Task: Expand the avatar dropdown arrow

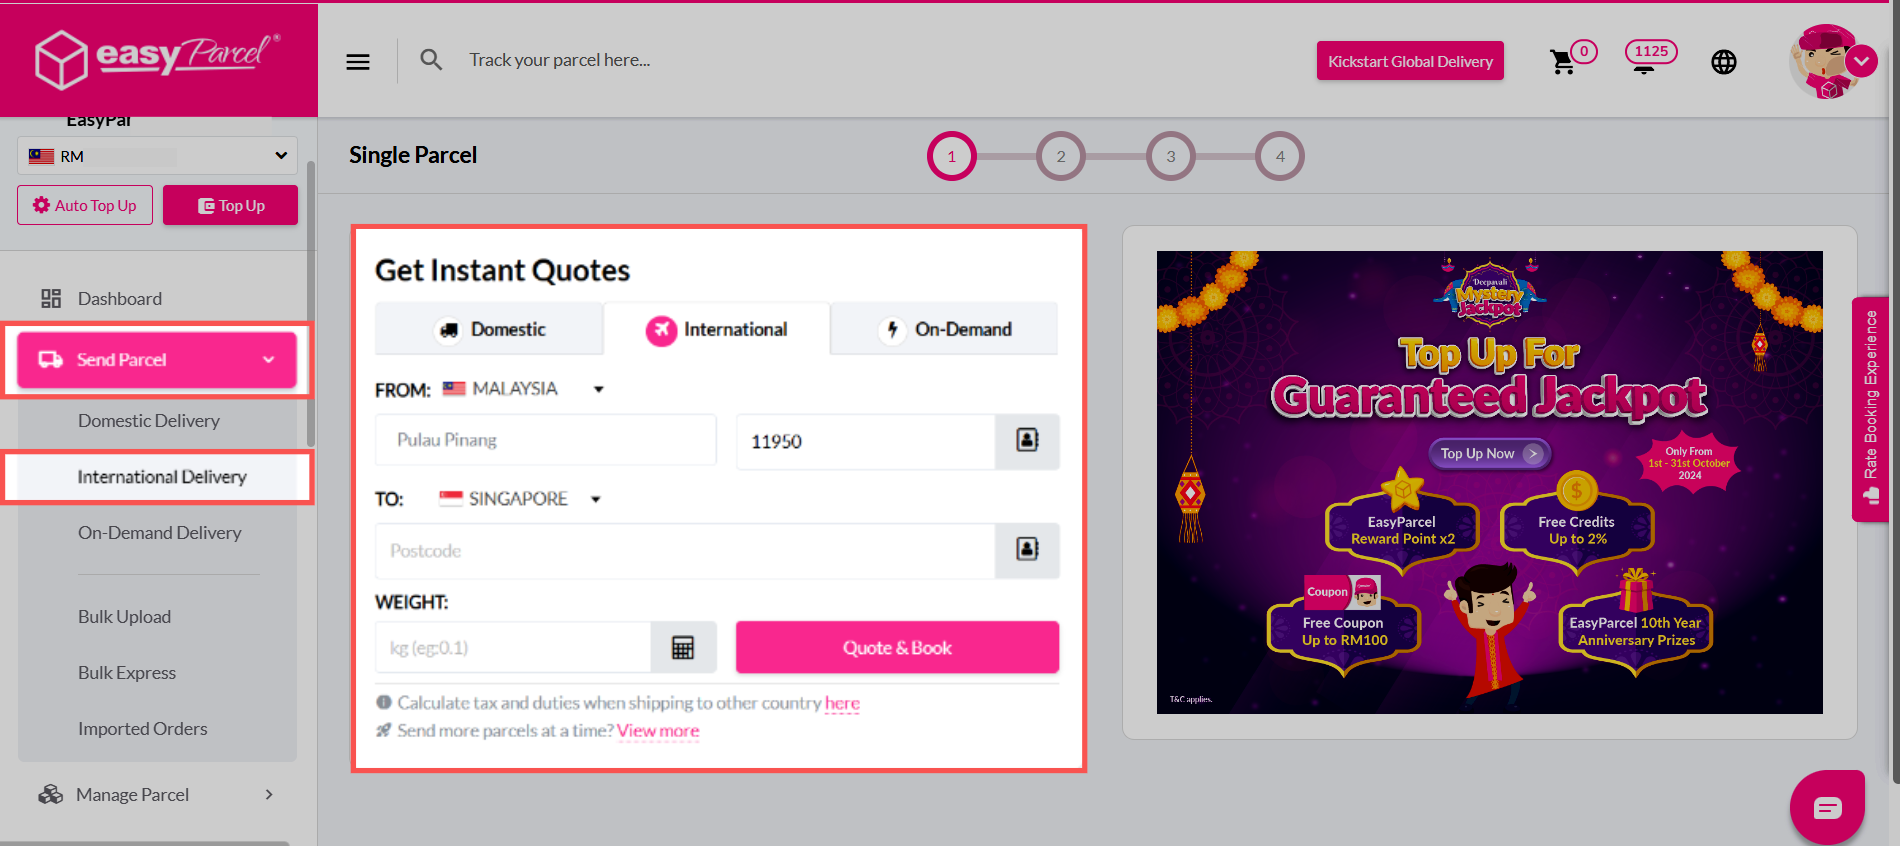Action: tap(1861, 61)
